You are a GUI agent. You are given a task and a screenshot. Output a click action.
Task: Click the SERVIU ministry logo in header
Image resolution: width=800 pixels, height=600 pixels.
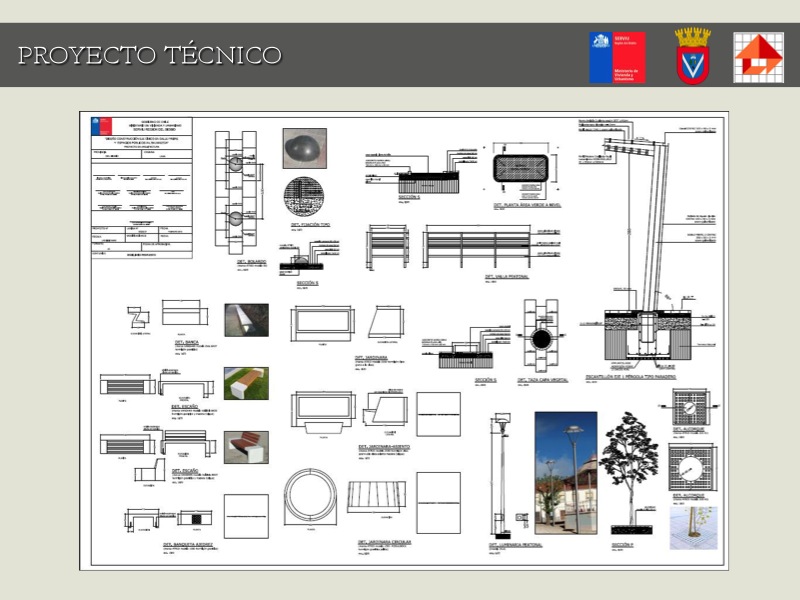click(x=617, y=57)
